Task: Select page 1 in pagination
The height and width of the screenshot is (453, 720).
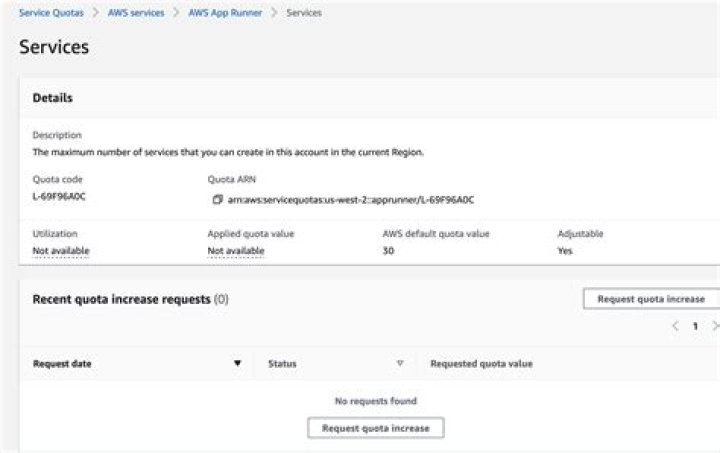Action: pyautogui.click(x=695, y=326)
